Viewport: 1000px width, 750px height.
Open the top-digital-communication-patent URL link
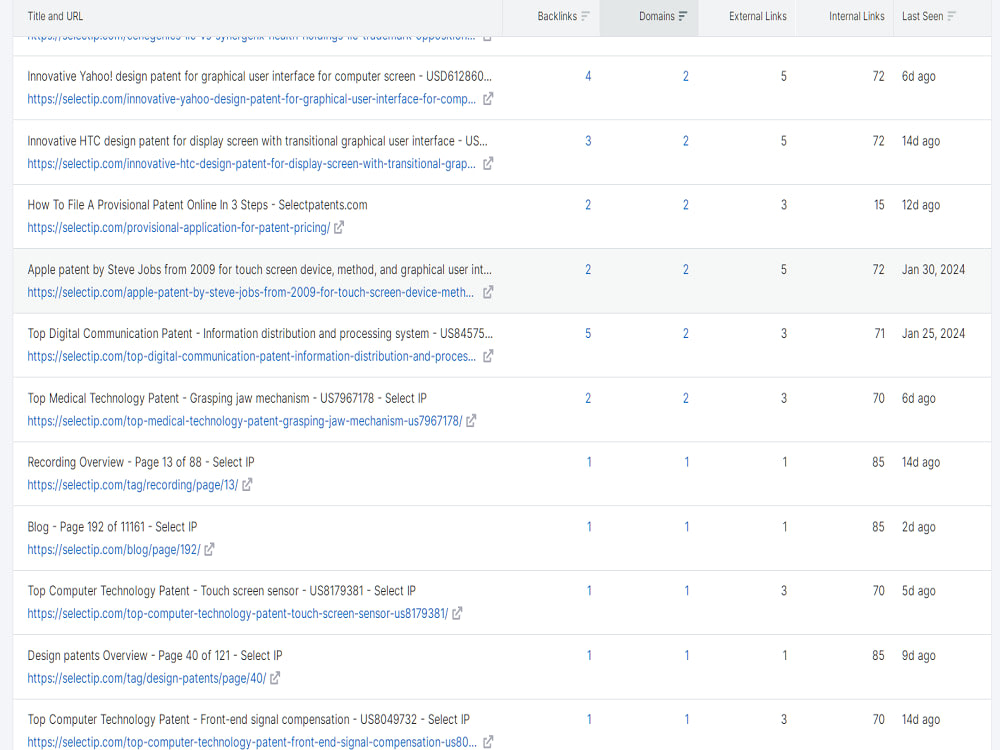click(x=251, y=356)
